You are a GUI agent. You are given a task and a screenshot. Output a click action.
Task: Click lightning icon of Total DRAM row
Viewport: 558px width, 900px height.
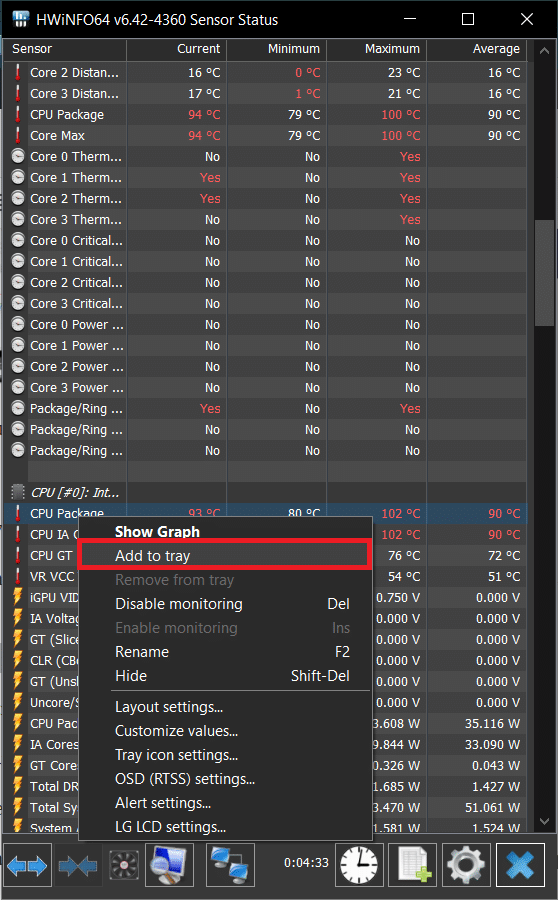(18, 786)
